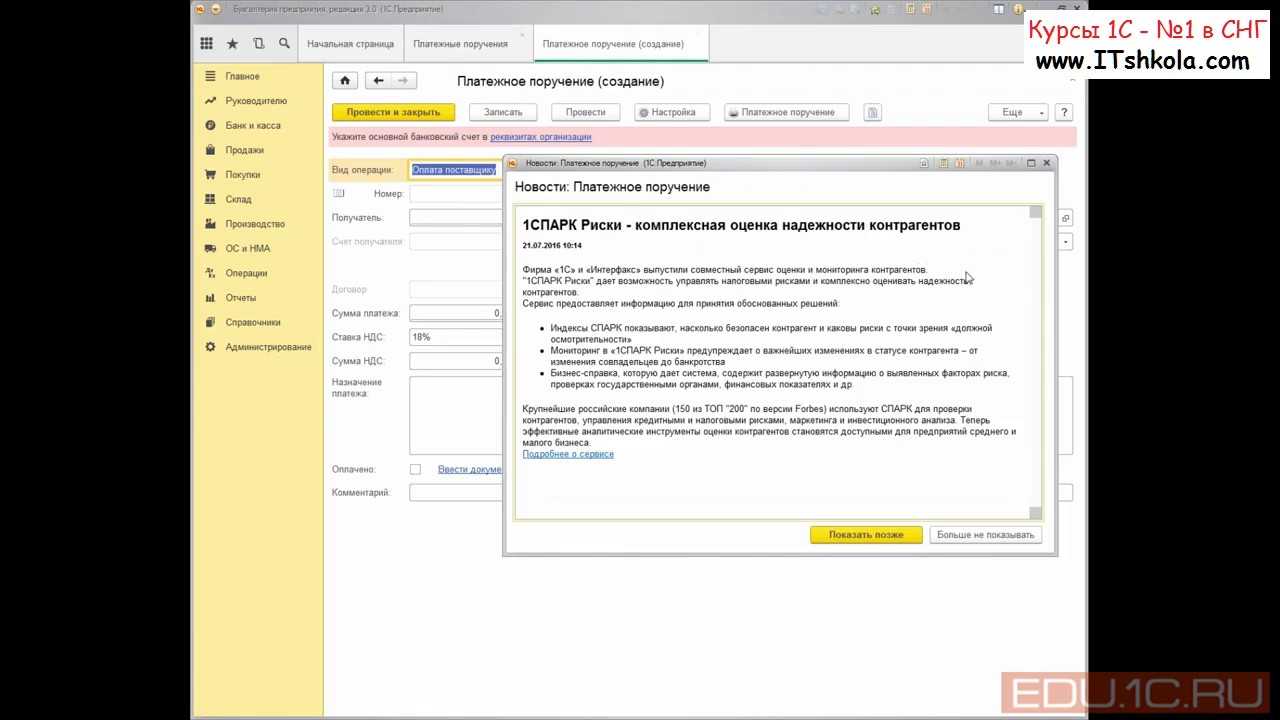
Task: Open Руководителю section in sidebar
Action: (x=256, y=101)
